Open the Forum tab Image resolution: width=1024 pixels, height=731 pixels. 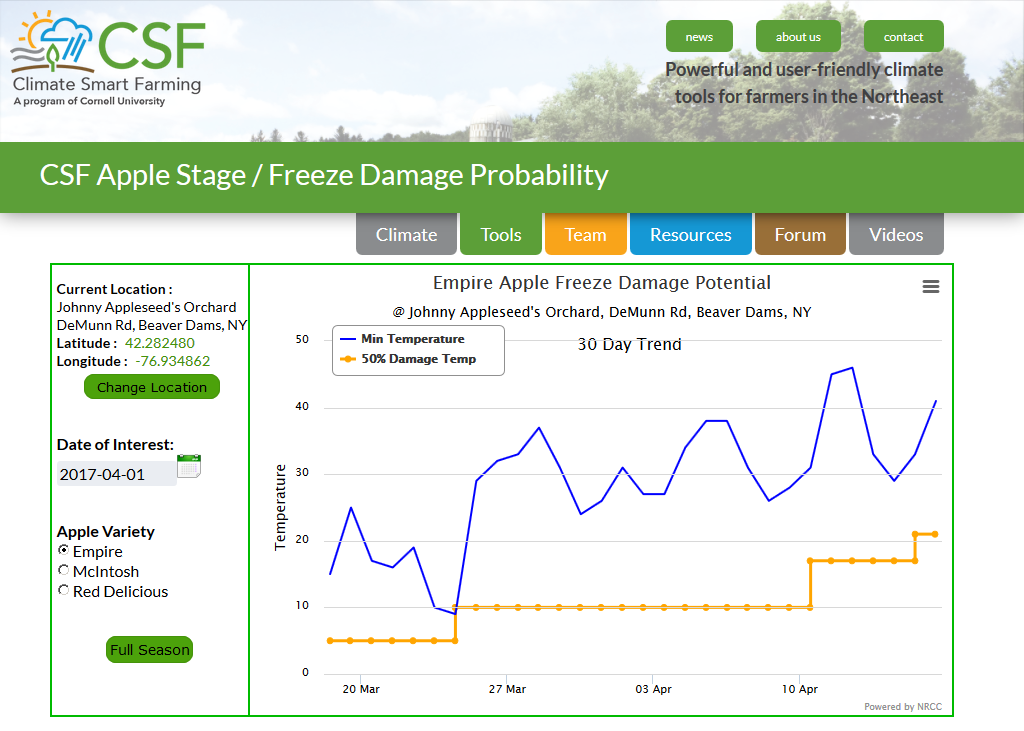(x=800, y=235)
